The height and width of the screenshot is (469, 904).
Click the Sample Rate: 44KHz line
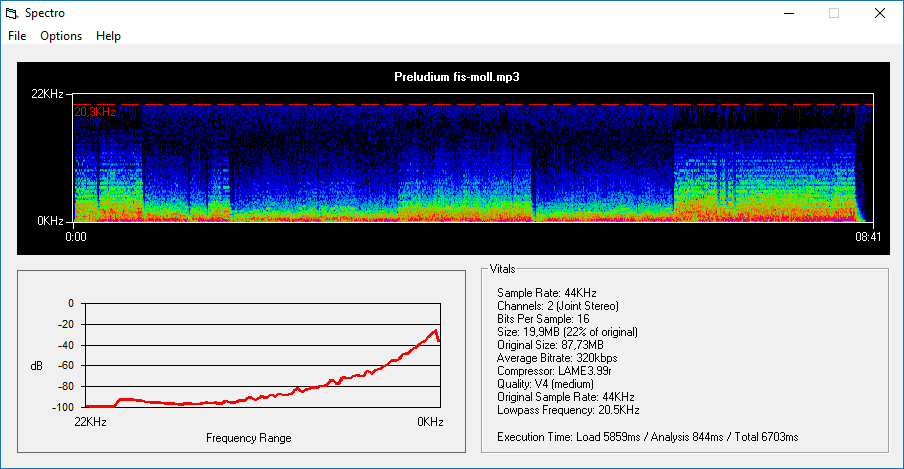(547, 293)
